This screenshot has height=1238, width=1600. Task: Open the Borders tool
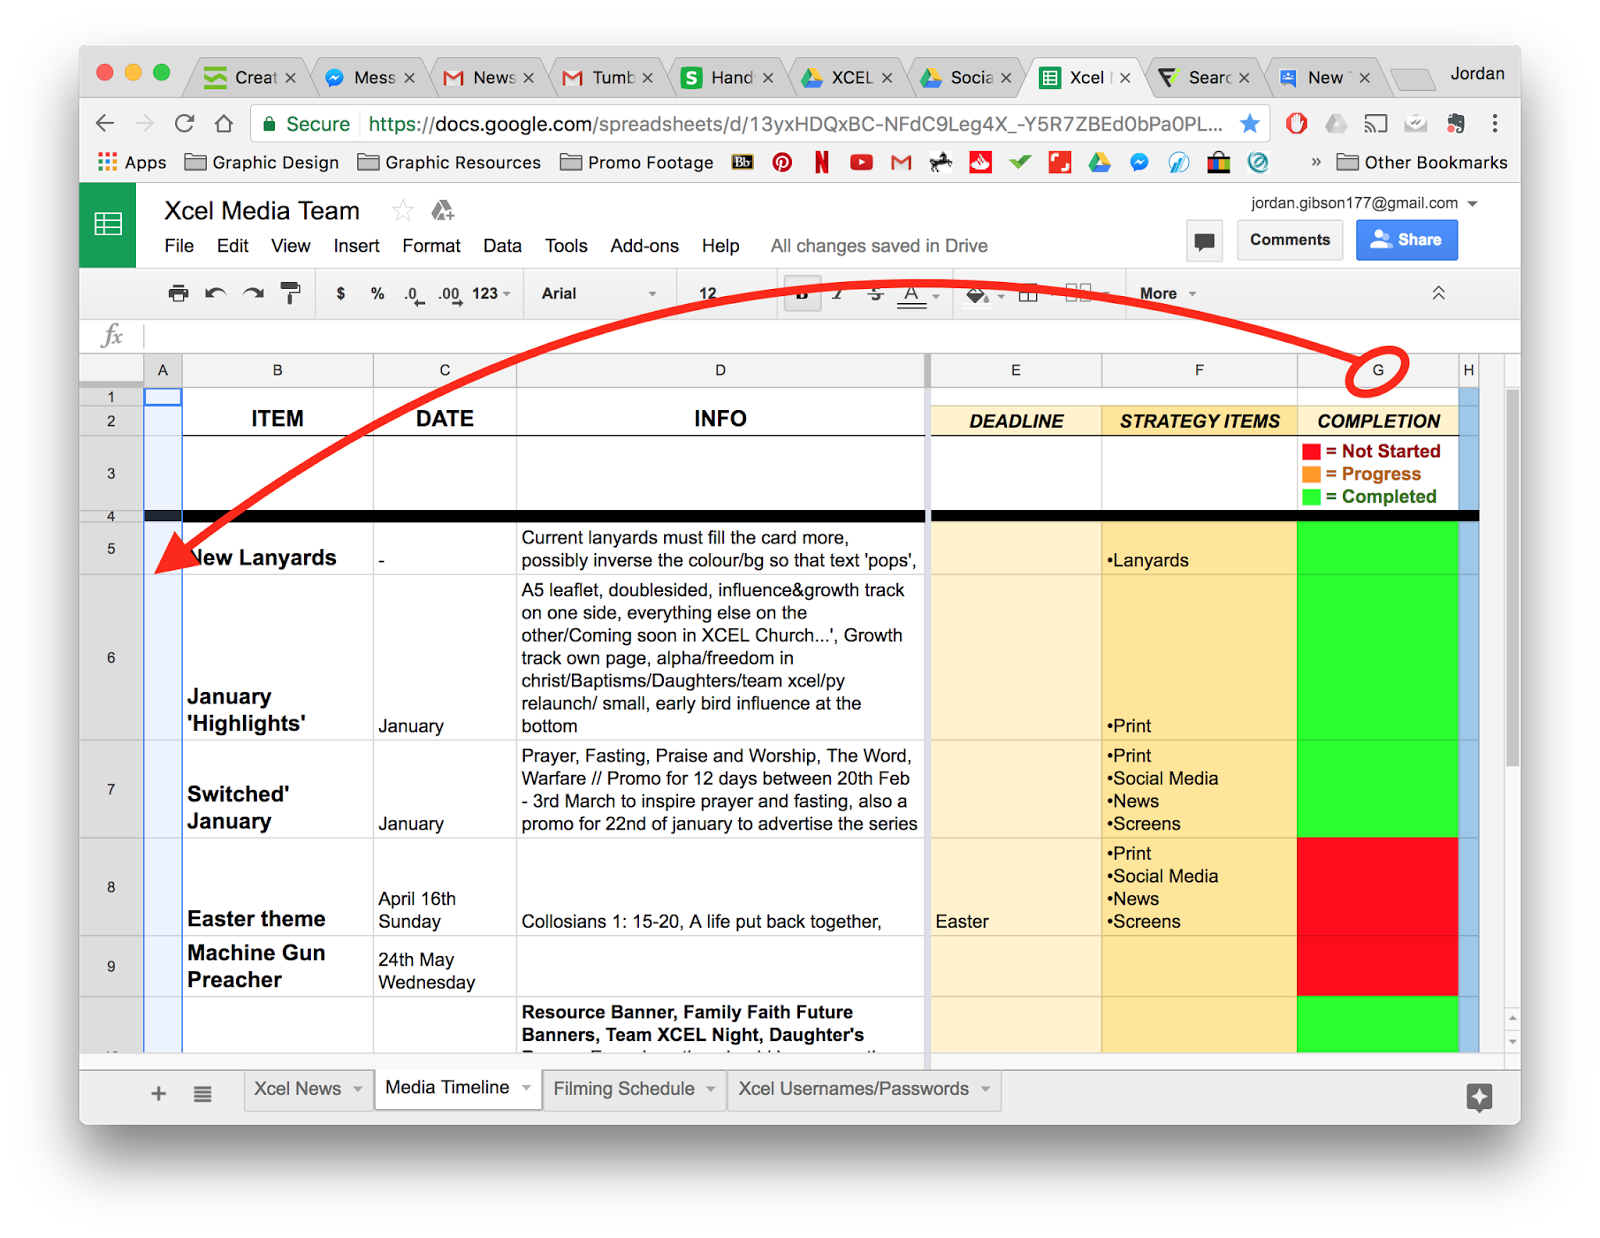tap(1028, 293)
